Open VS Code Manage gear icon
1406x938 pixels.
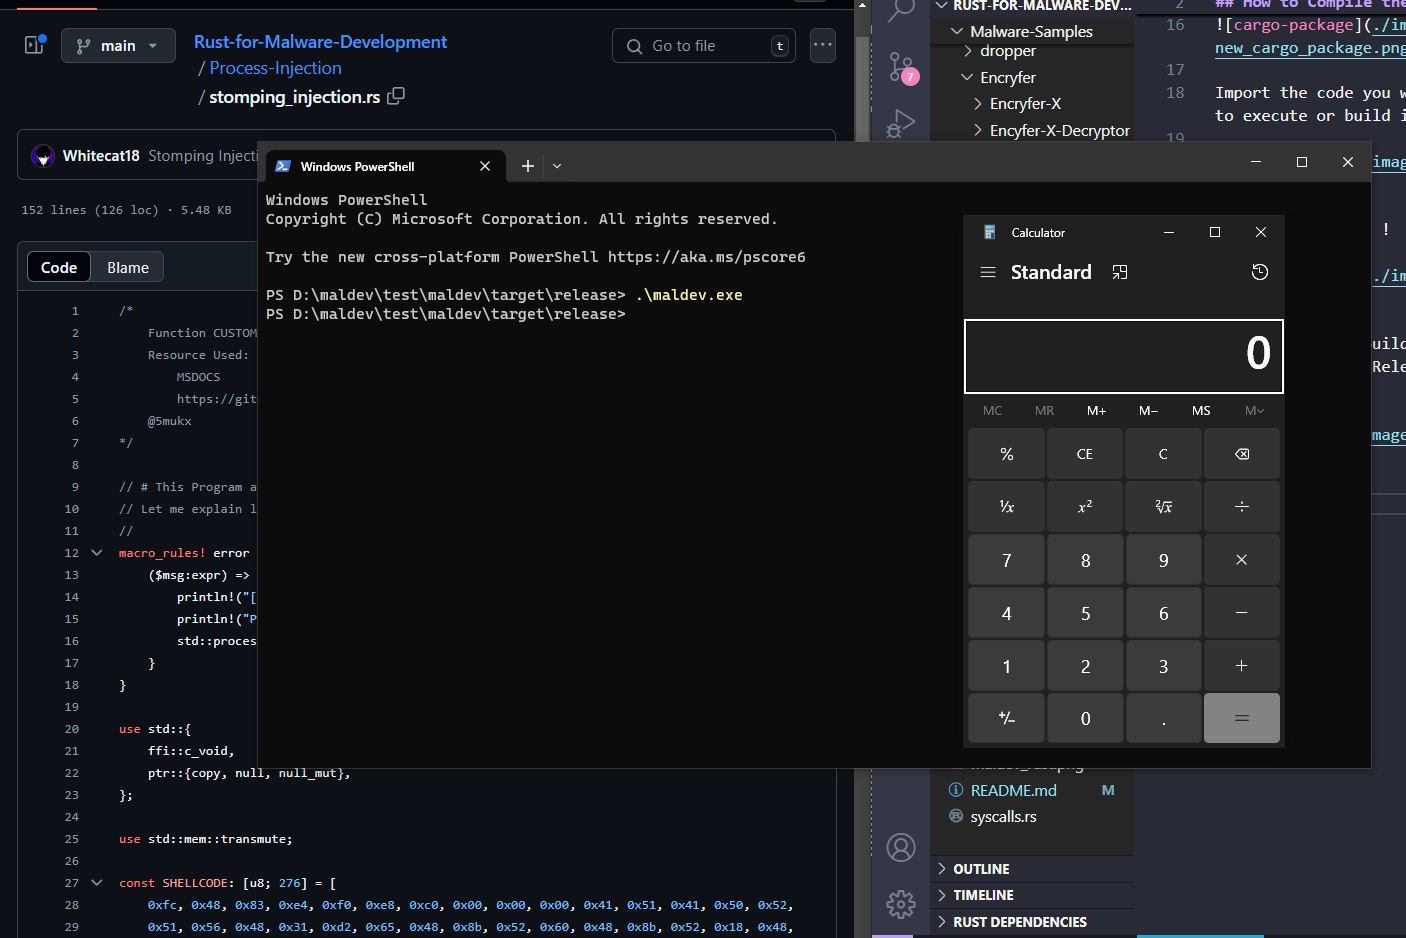tap(901, 904)
